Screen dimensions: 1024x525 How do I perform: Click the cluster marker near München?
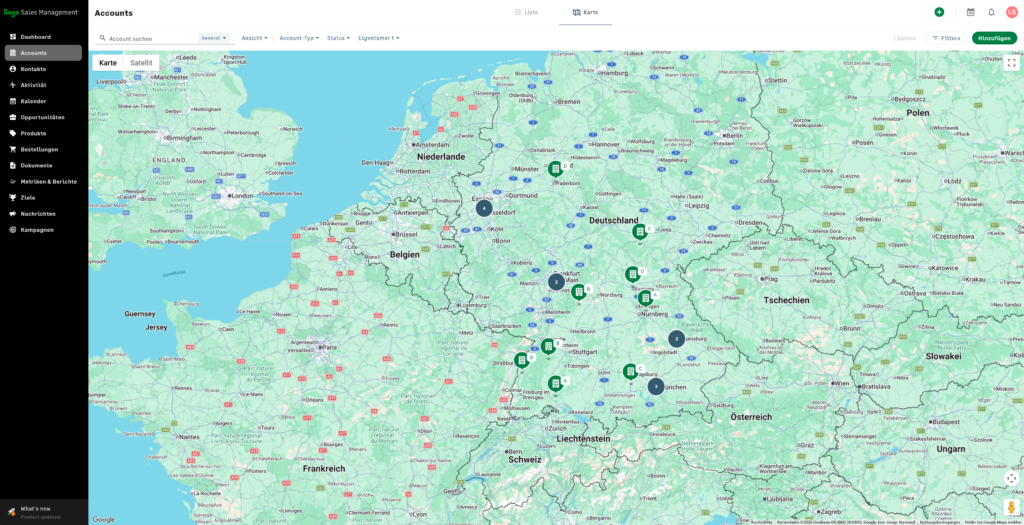tap(656, 387)
